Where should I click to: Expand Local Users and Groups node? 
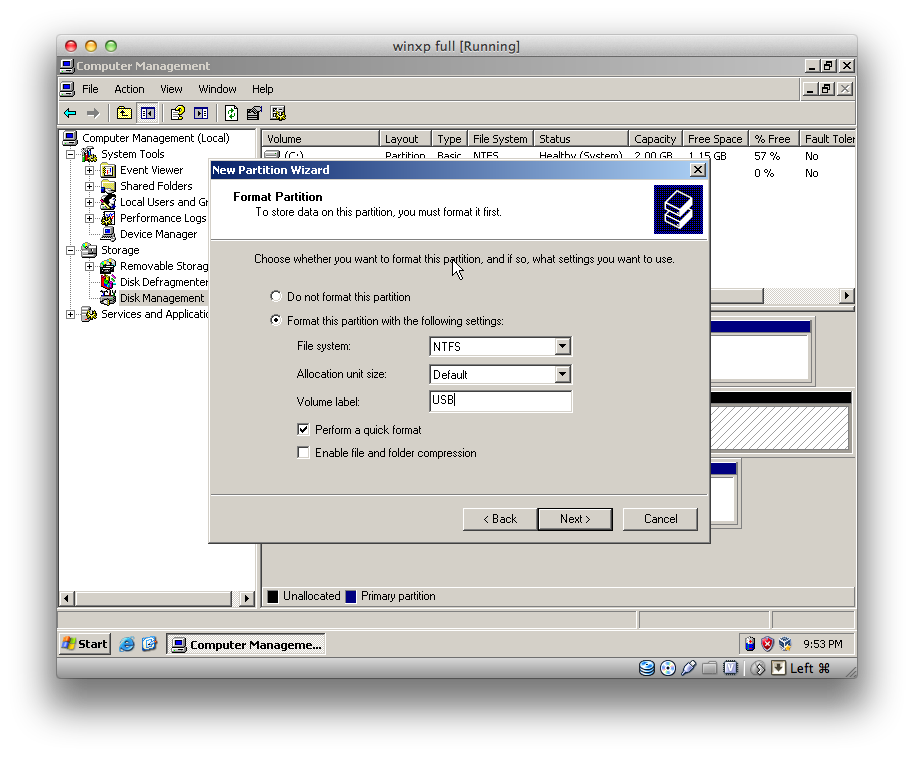[x=89, y=202]
